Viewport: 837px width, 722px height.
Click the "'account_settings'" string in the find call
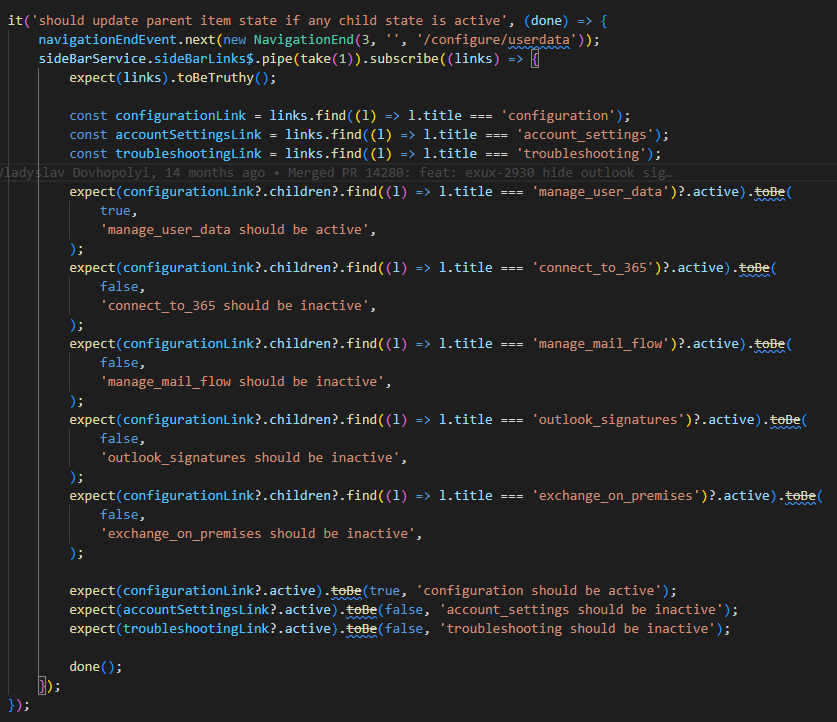(585, 135)
